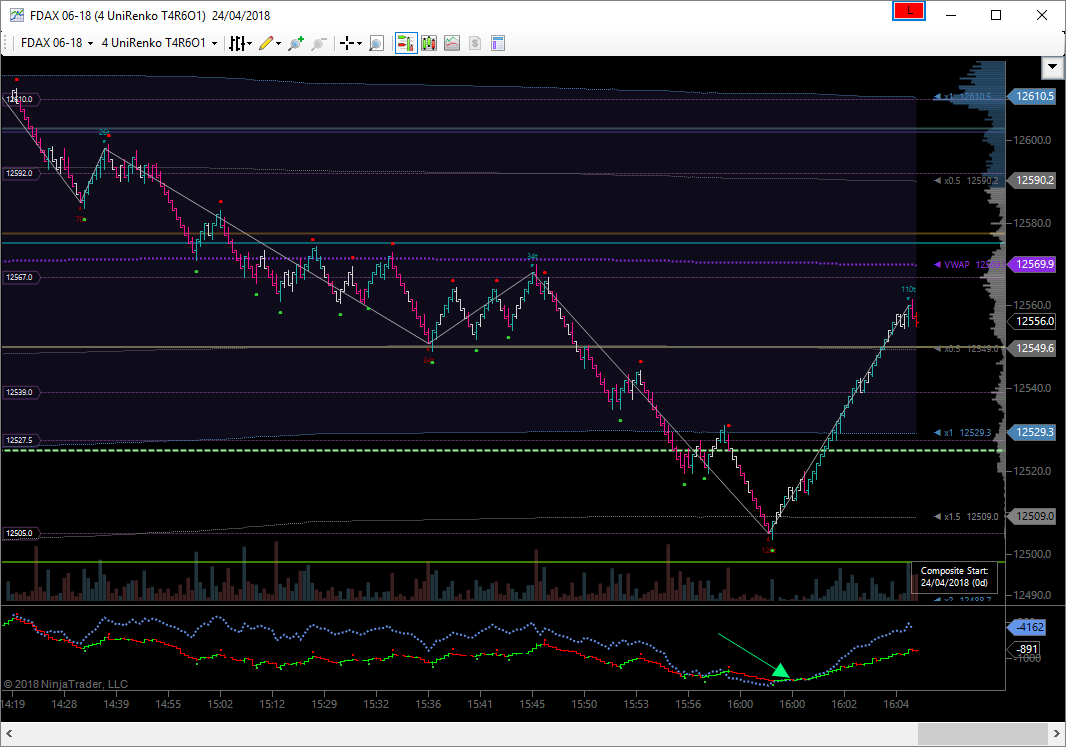Click the 12527.5 level label on chart
The height and width of the screenshot is (747, 1066).
pos(21,440)
